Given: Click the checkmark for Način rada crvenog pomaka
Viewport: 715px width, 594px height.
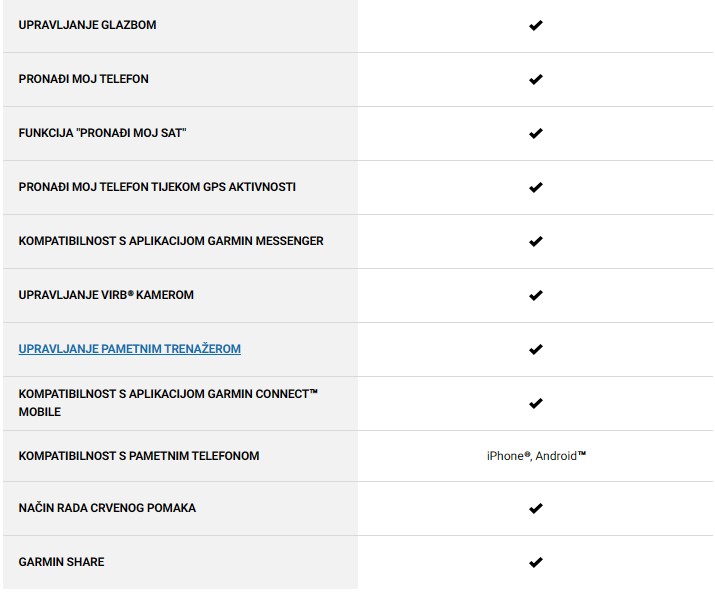Looking at the screenshot, I should click(535, 508).
